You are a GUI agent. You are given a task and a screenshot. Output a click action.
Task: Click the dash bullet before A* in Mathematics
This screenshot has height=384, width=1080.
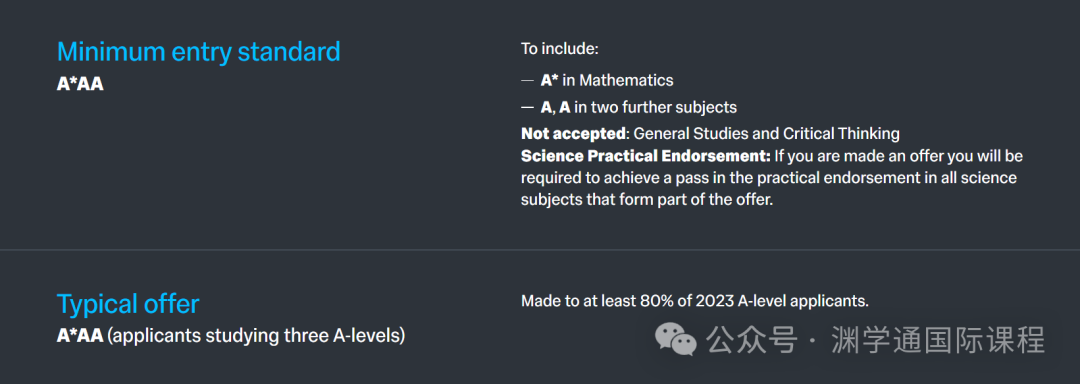528,81
